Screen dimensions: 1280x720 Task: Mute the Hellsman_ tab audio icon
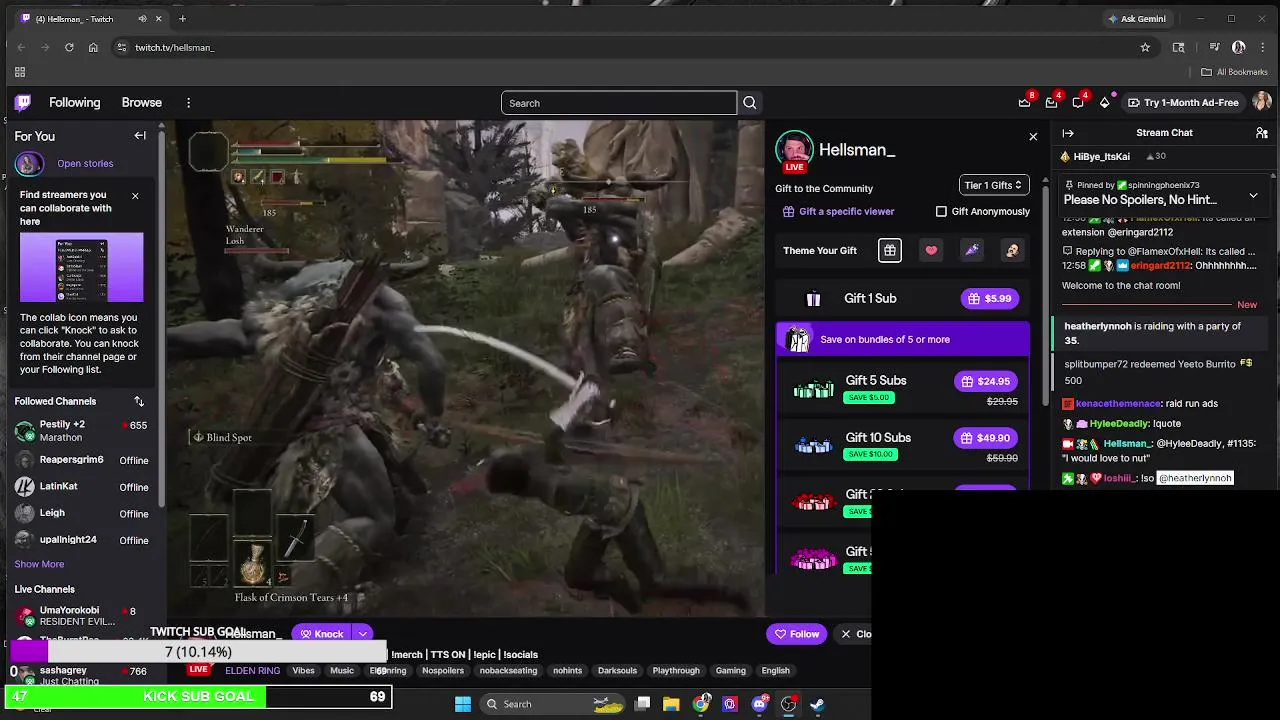142,18
